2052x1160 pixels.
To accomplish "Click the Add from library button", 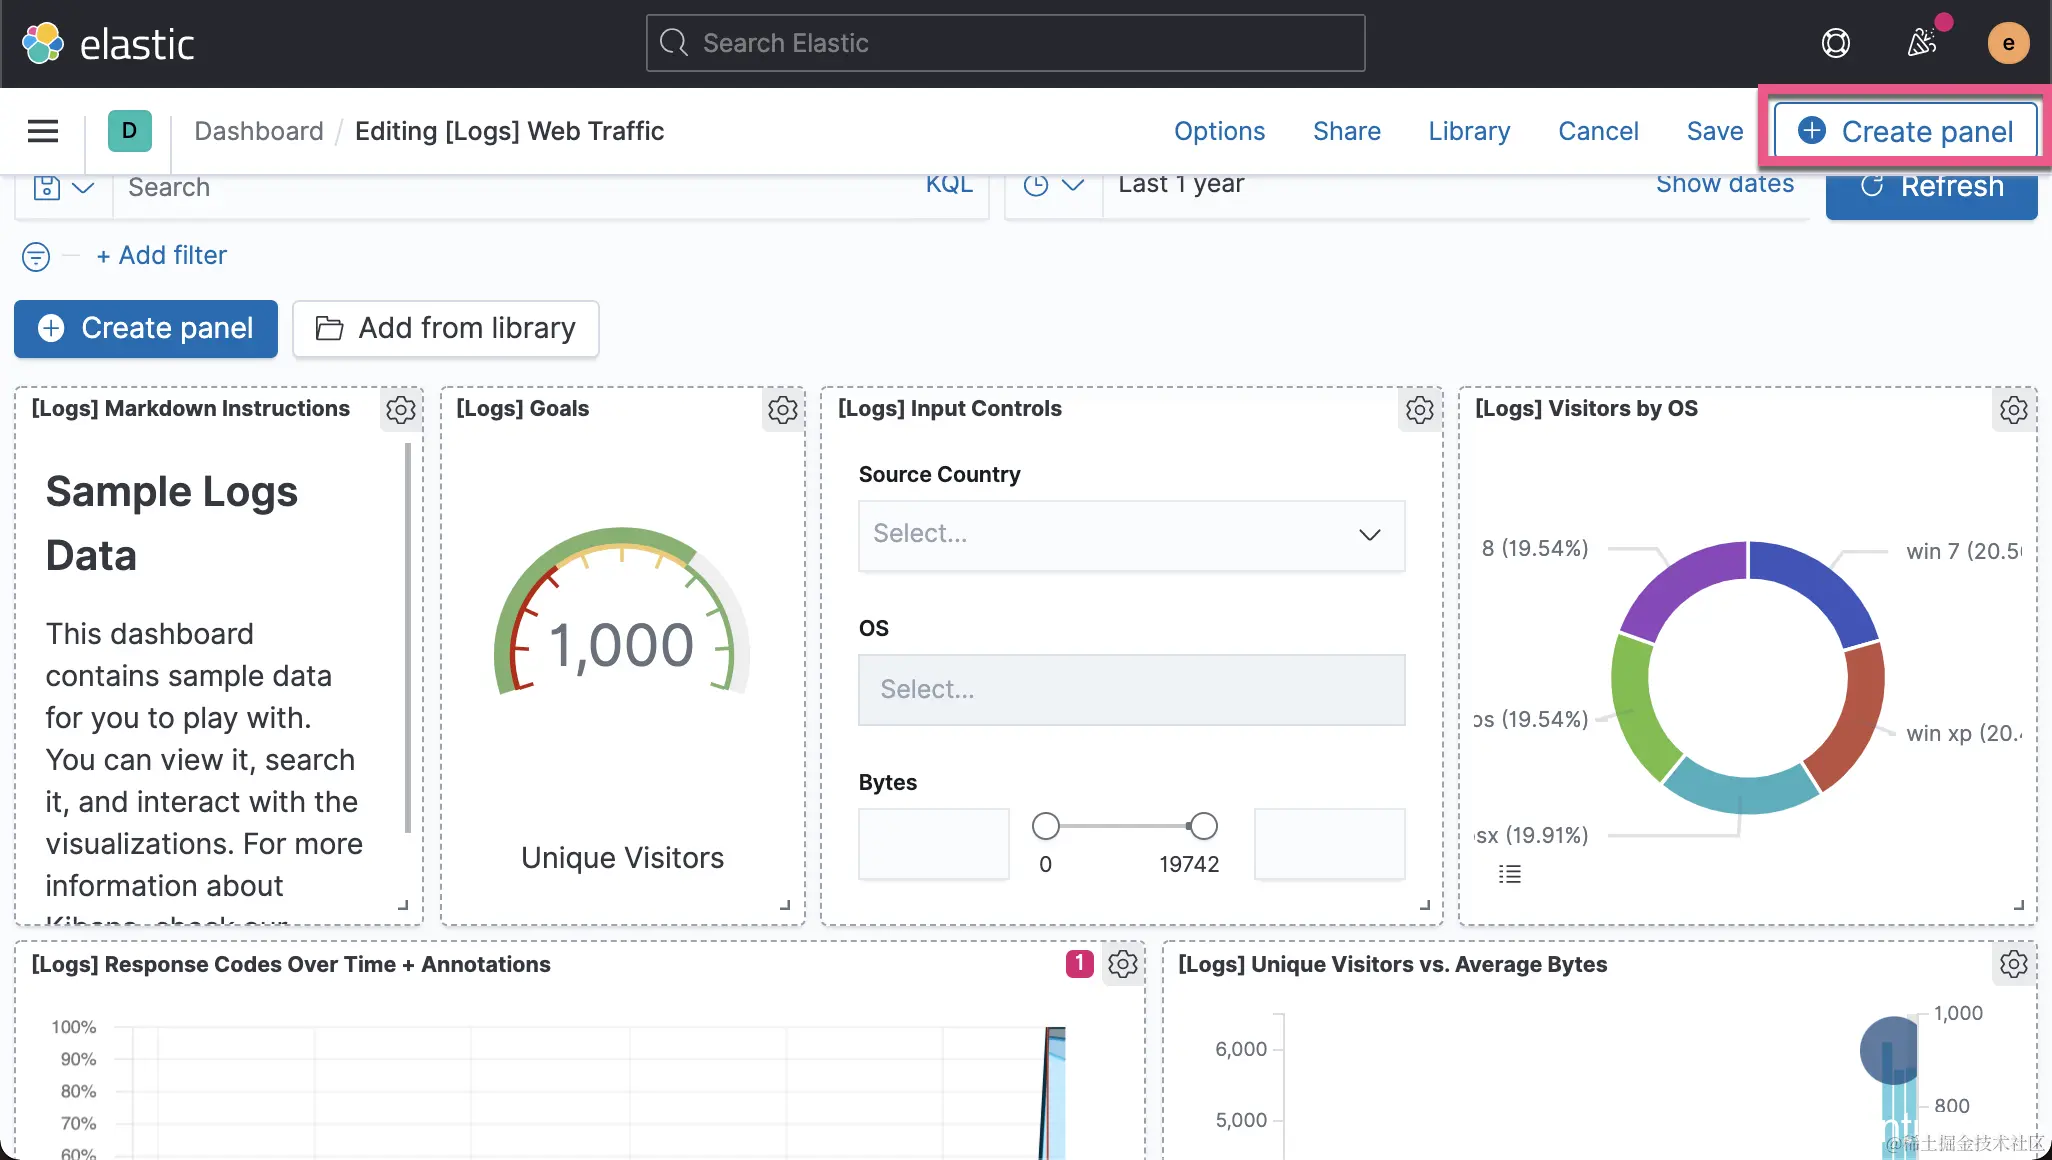I will 446,329.
